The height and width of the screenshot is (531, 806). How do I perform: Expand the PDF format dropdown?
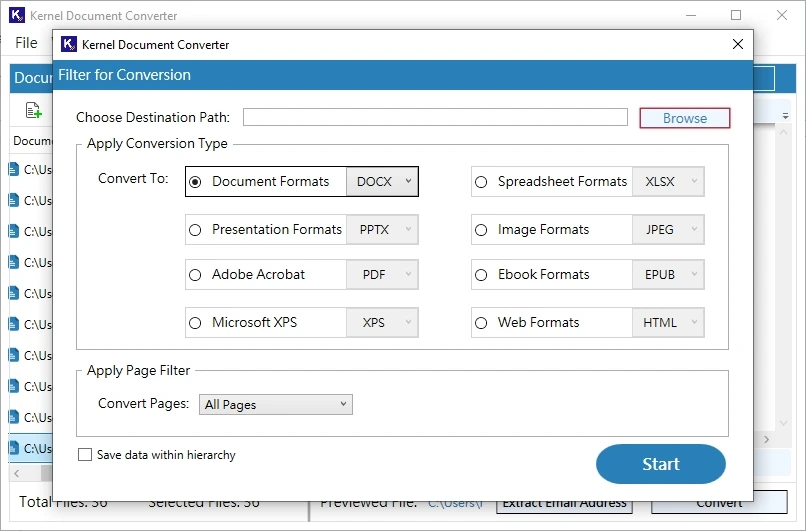(x=382, y=274)
